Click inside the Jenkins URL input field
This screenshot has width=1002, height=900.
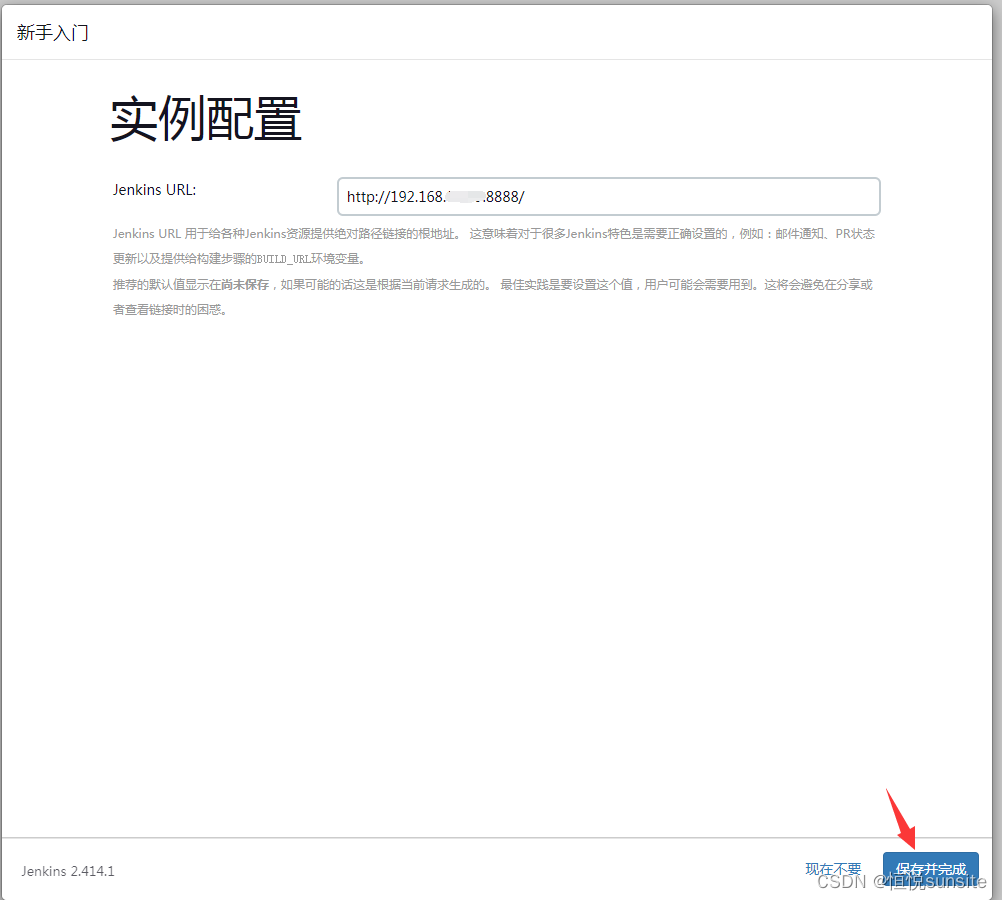tap(608, 196)
